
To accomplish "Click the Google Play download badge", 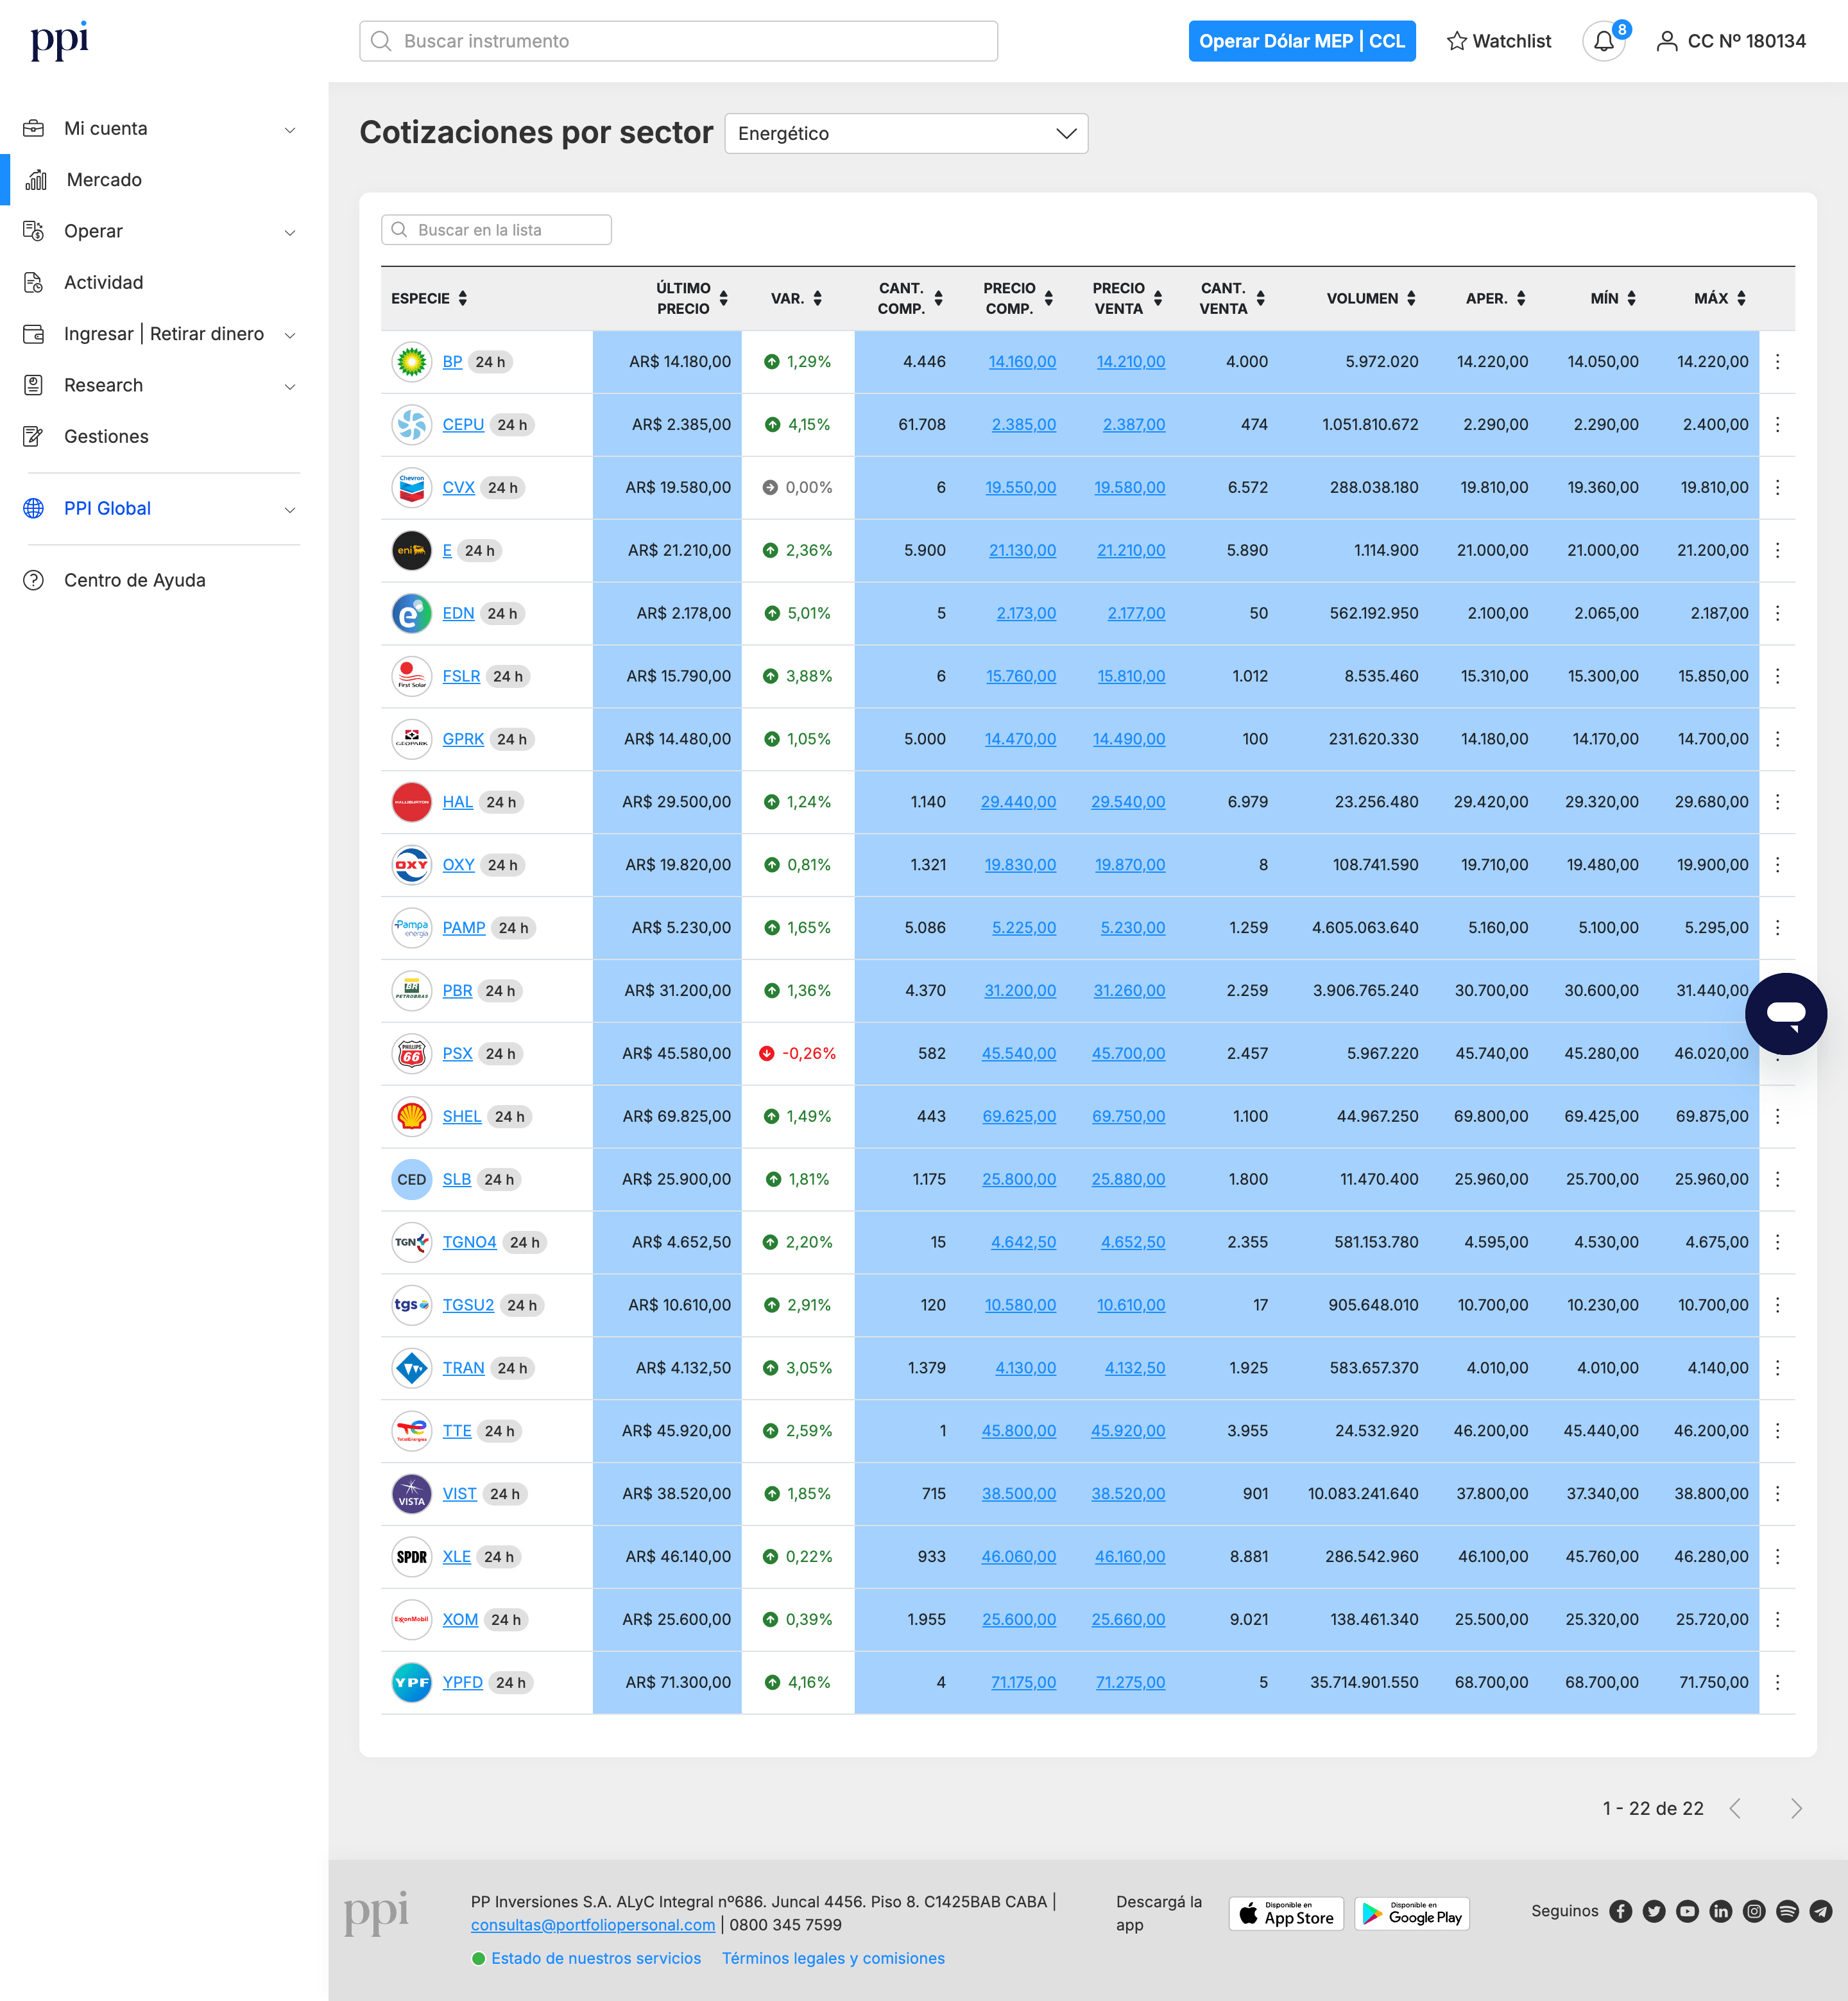I will (x=1412, y=1914).
